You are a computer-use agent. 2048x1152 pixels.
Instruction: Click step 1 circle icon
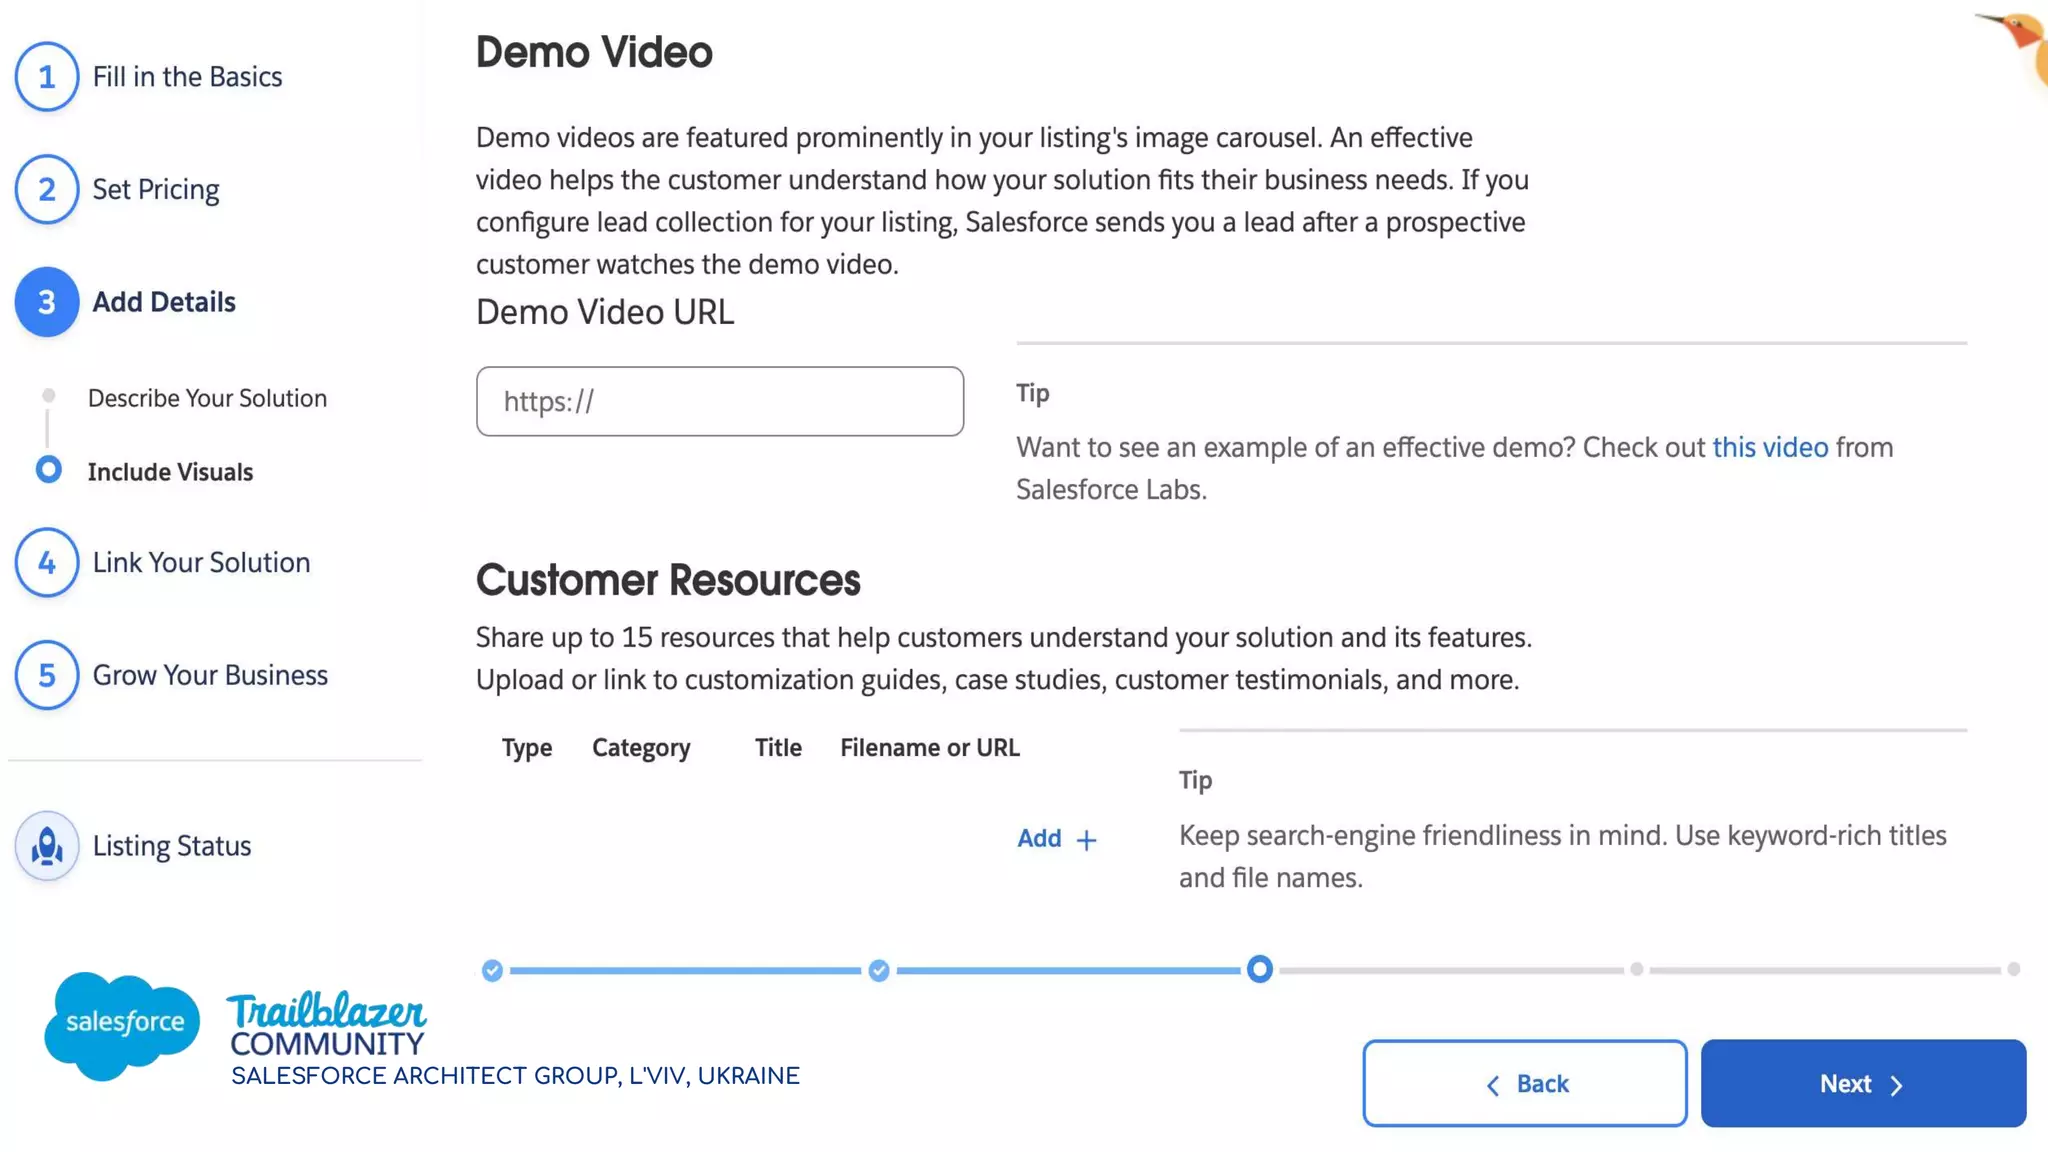coord(47,77)
